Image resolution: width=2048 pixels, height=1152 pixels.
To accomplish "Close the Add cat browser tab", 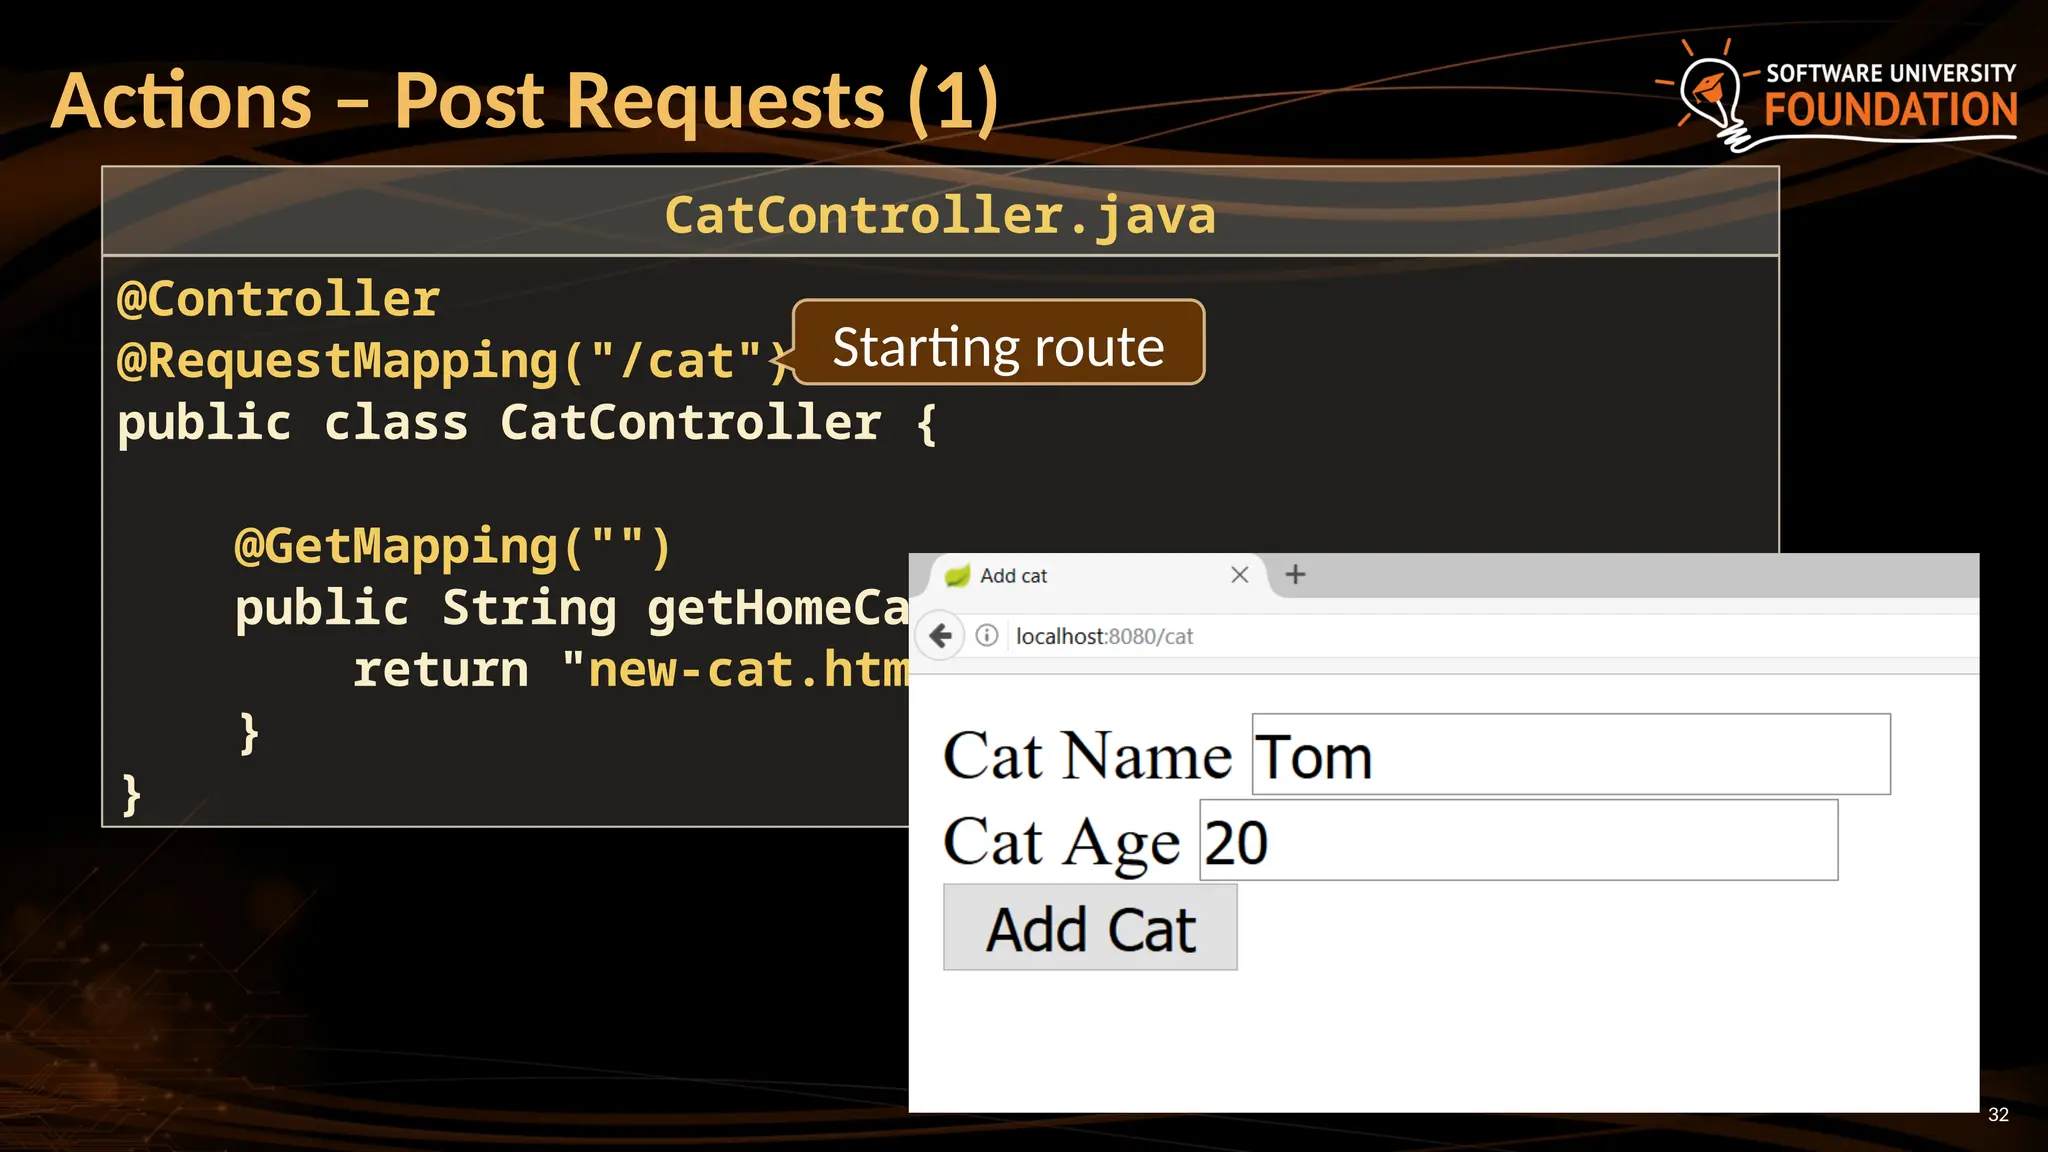I will pyautogui.click(x=1239, y=575).
